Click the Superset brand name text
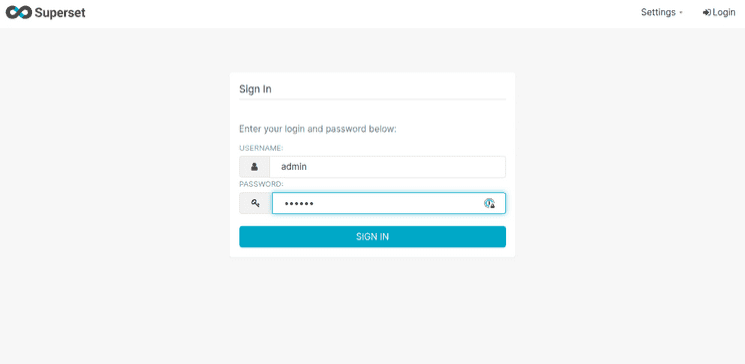Image resolution: width=745 pixels, height=364 pixels. (60, 13)
